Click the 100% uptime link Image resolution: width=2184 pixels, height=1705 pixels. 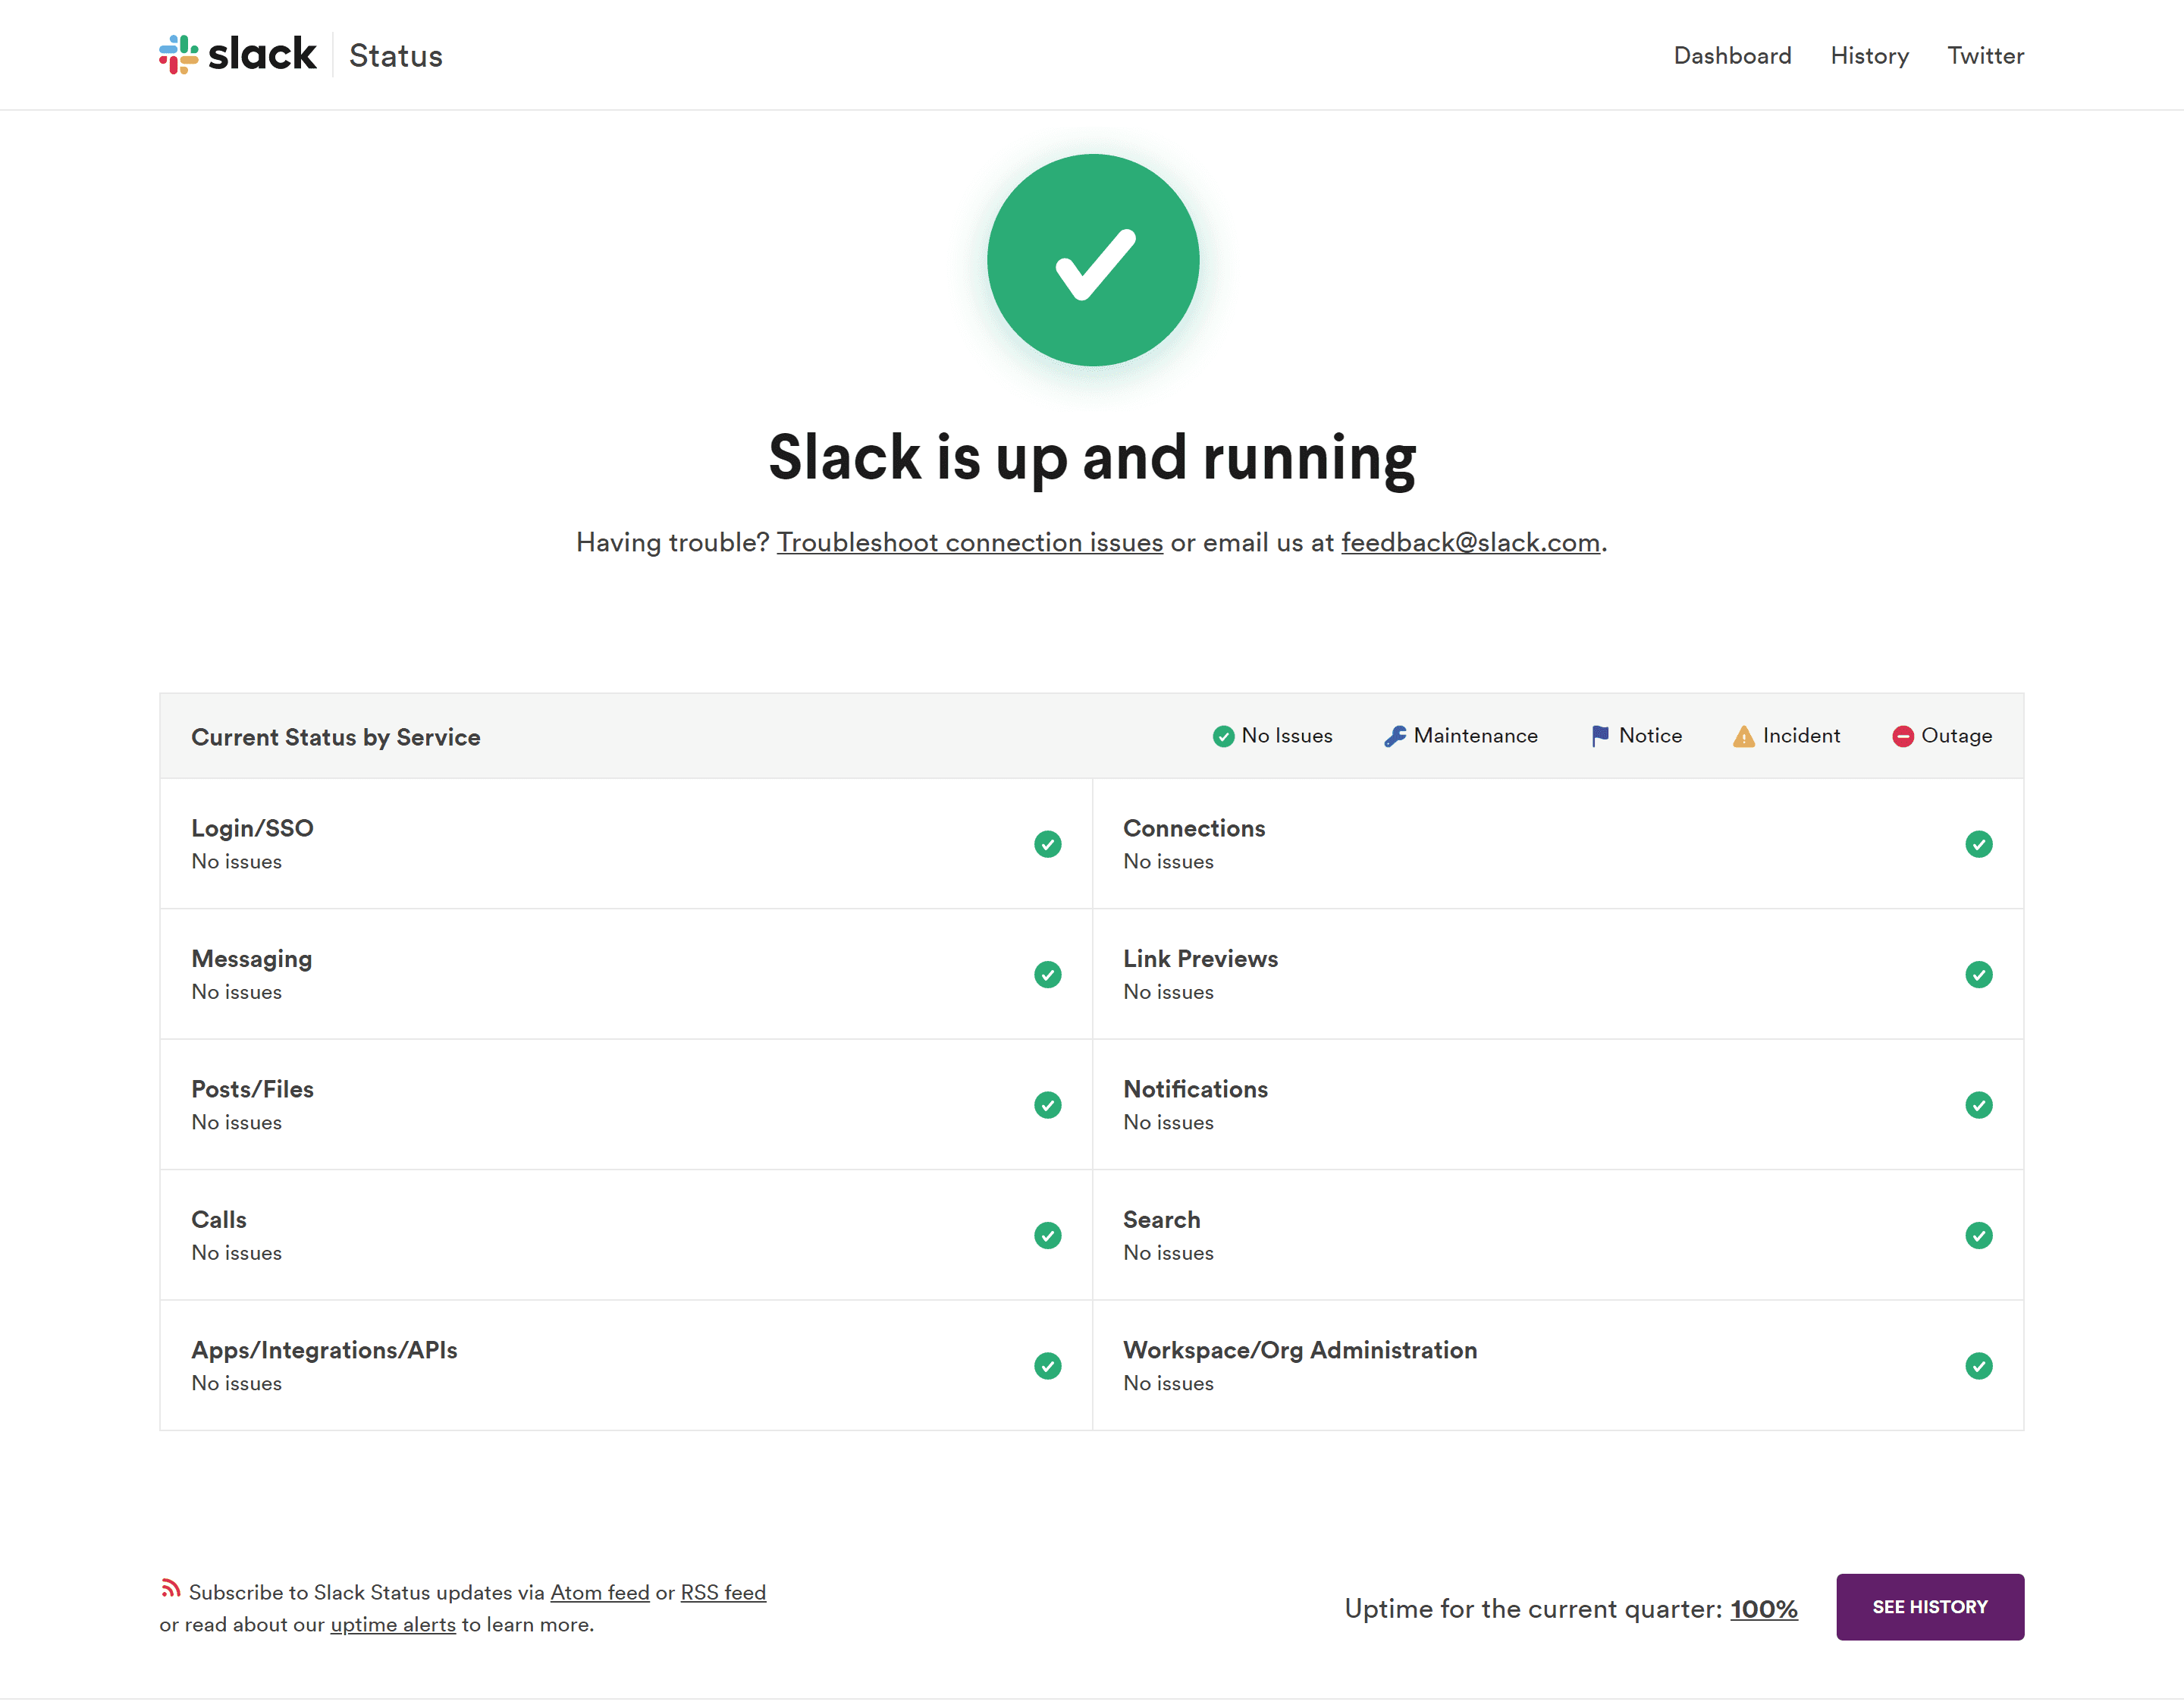[x=1763, y=1608]
